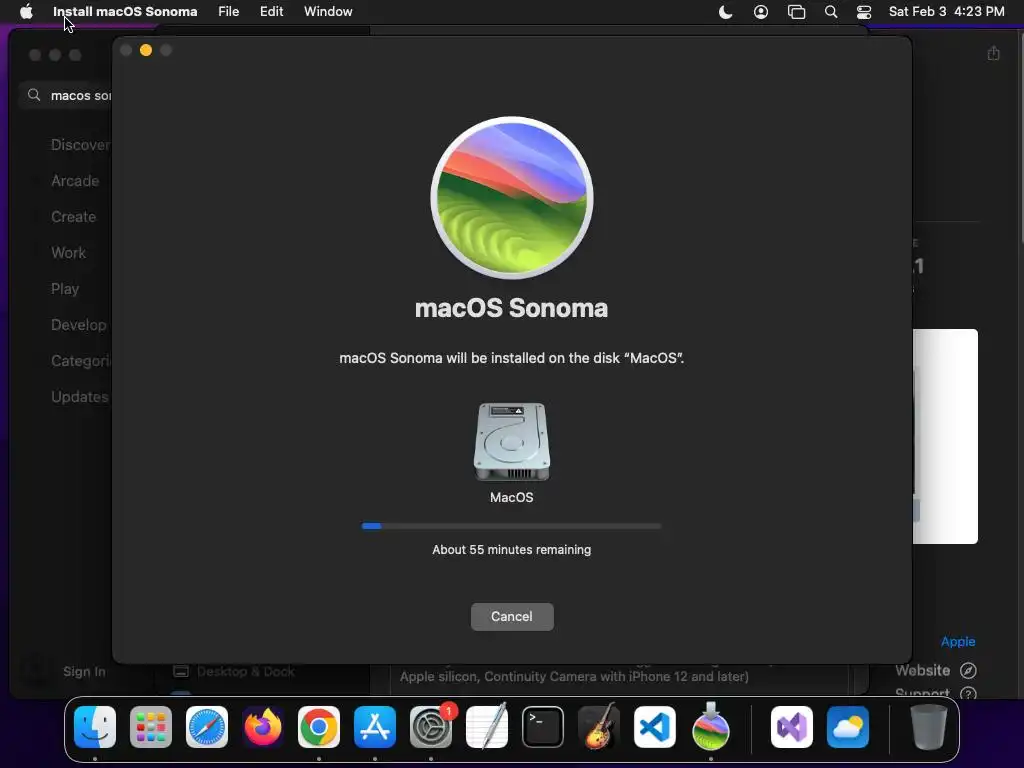The image size is (1024, 768).
Task: Open GarageBand from the Dock
Action: [x=599, y=727]
